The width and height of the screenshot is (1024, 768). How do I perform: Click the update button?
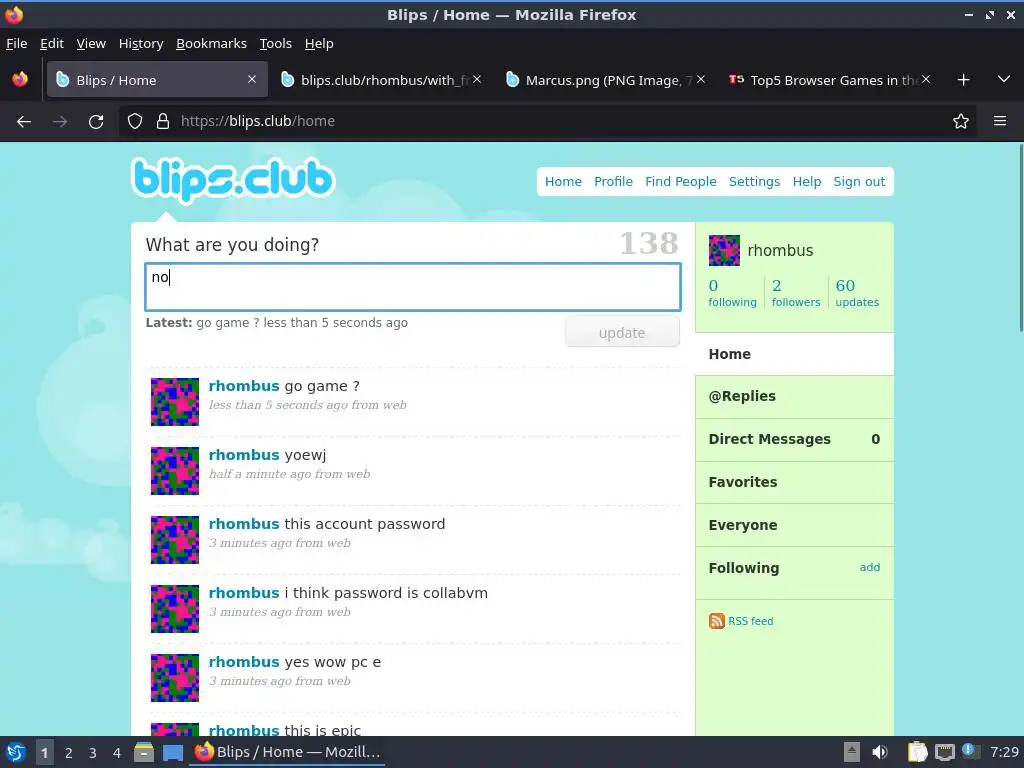tap(622, 332)
